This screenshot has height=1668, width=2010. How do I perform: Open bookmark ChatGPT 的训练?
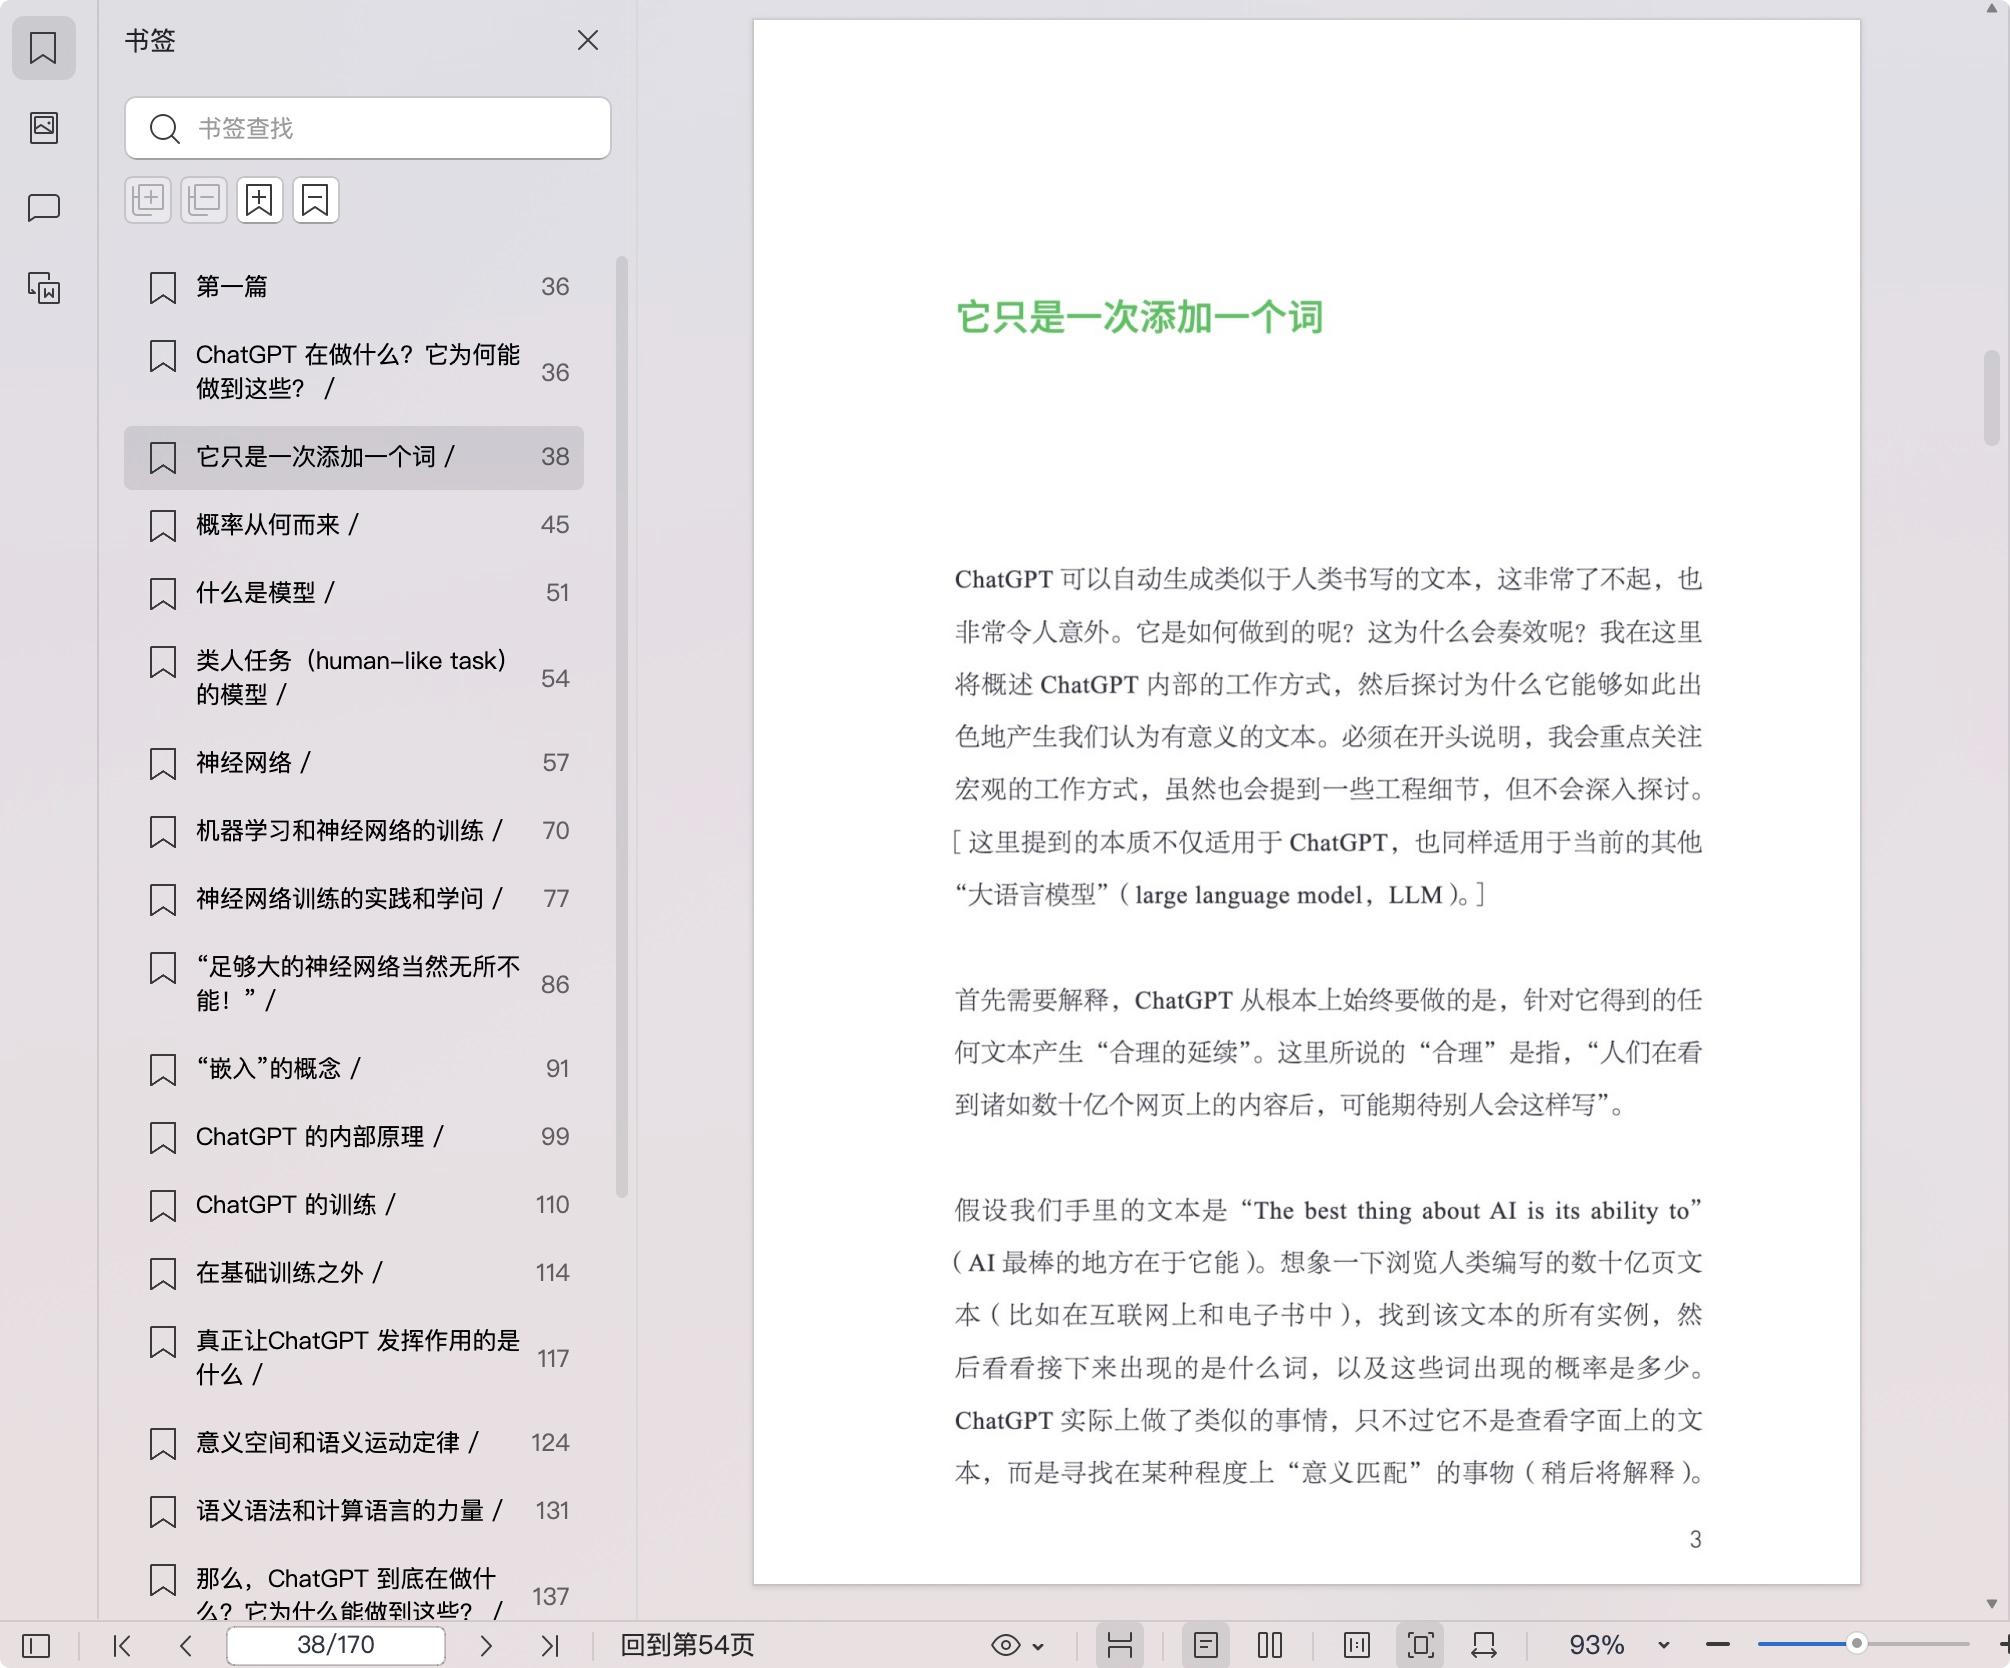point(354,1205)
